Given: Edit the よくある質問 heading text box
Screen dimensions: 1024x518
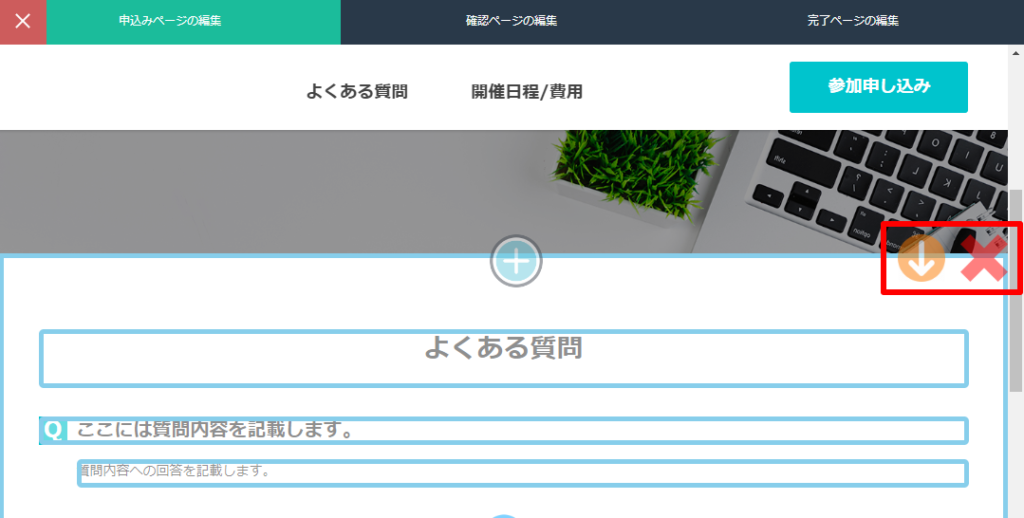Looking at the screenshot, I should (x=504, y=359).
